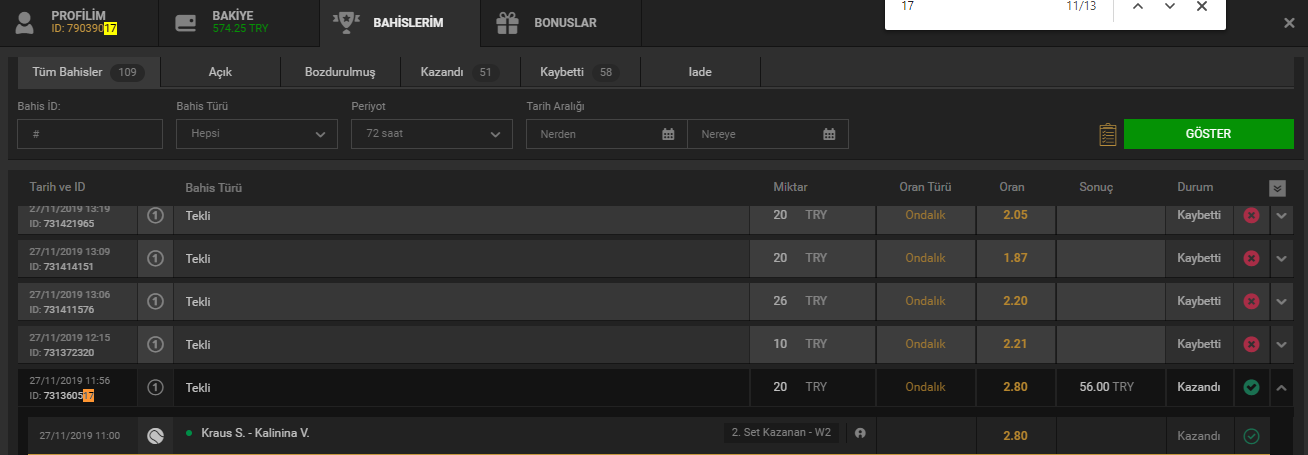Image resolution: width=1308 pixels, height=455 pixels.
Task: Click single-bet icon on bet 731411576
Action: [155, 301]
